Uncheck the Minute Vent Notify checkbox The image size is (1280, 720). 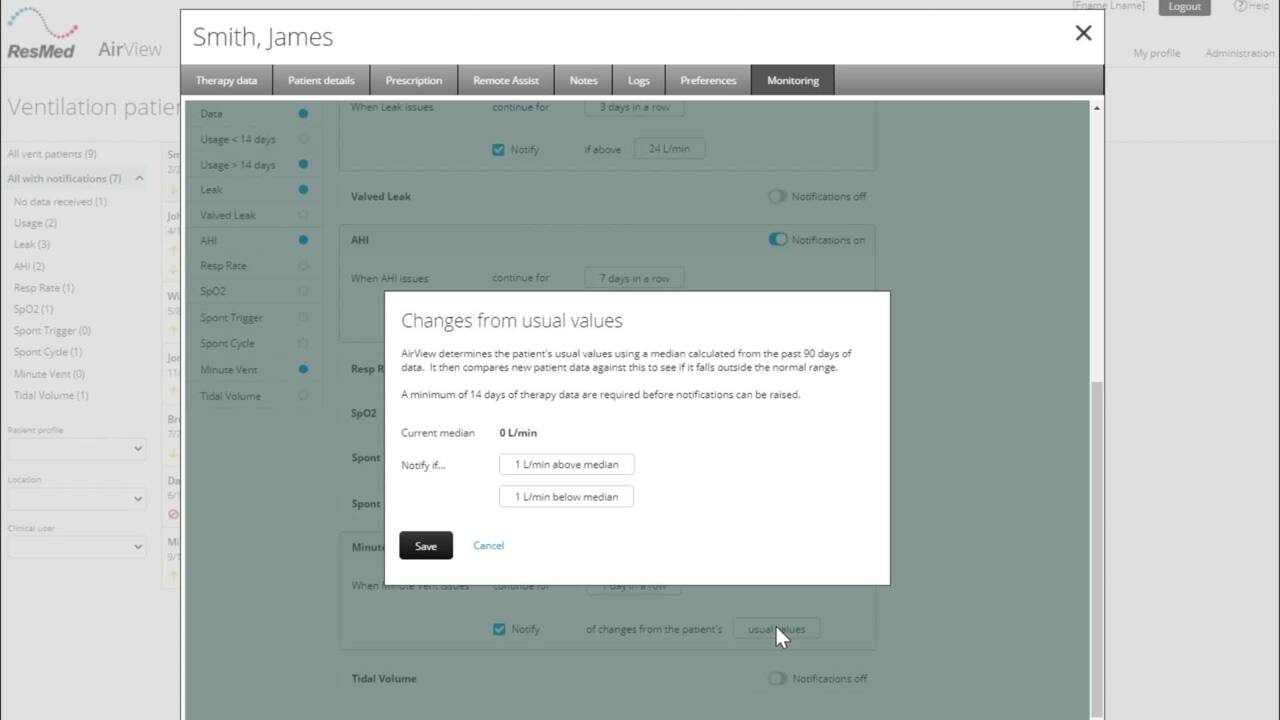pyautogui.click(x=499, y=630)
